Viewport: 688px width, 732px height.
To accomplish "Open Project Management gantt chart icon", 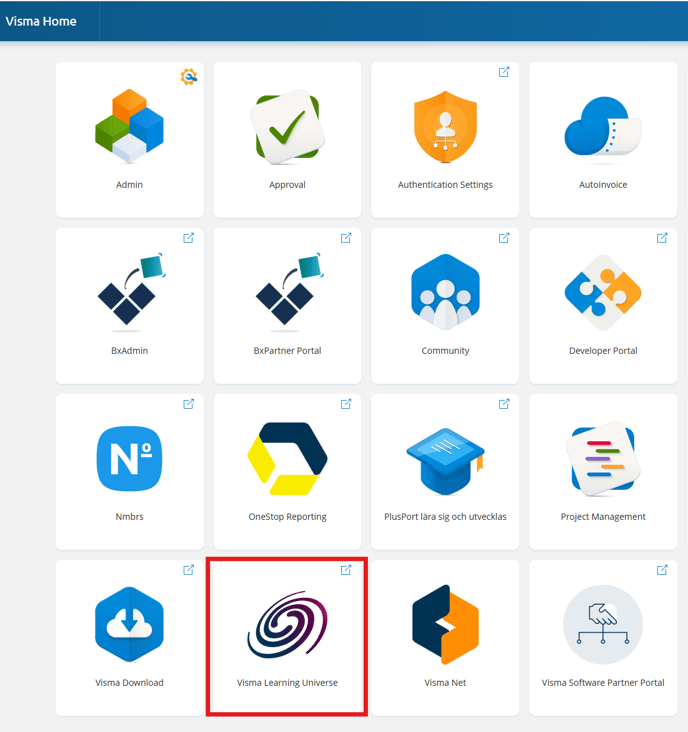I will (603, 458).
